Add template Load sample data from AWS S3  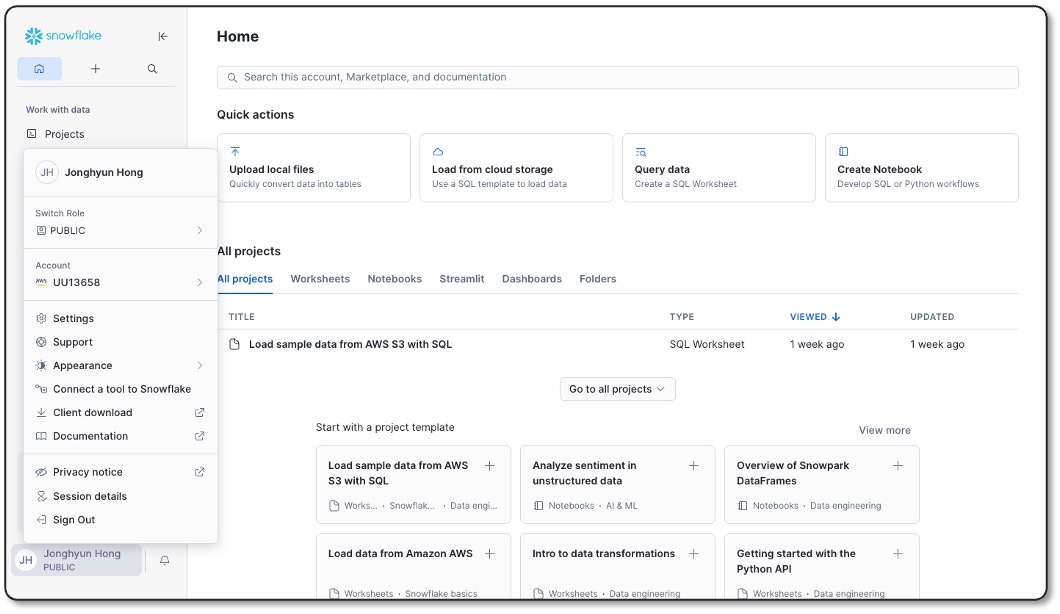[489, 465]
